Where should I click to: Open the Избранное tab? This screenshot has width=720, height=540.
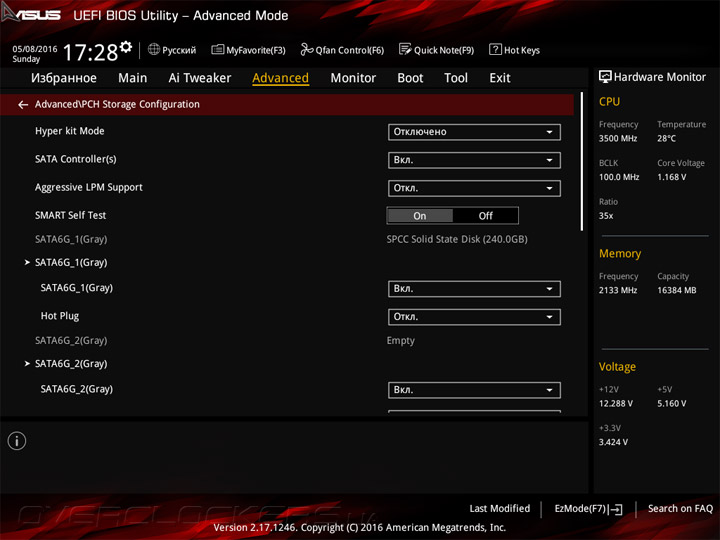click(x=64, y=78)
